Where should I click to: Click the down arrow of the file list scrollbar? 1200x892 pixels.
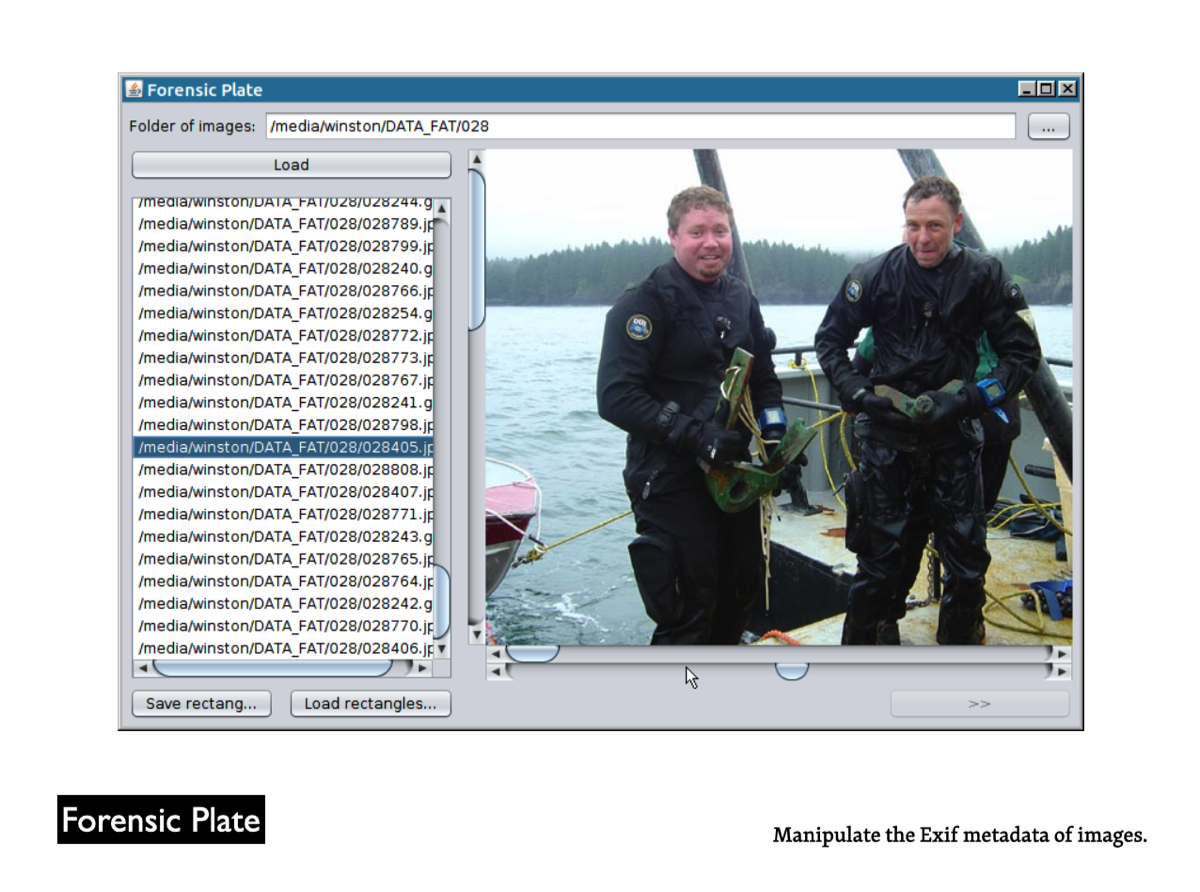[442, 649]
